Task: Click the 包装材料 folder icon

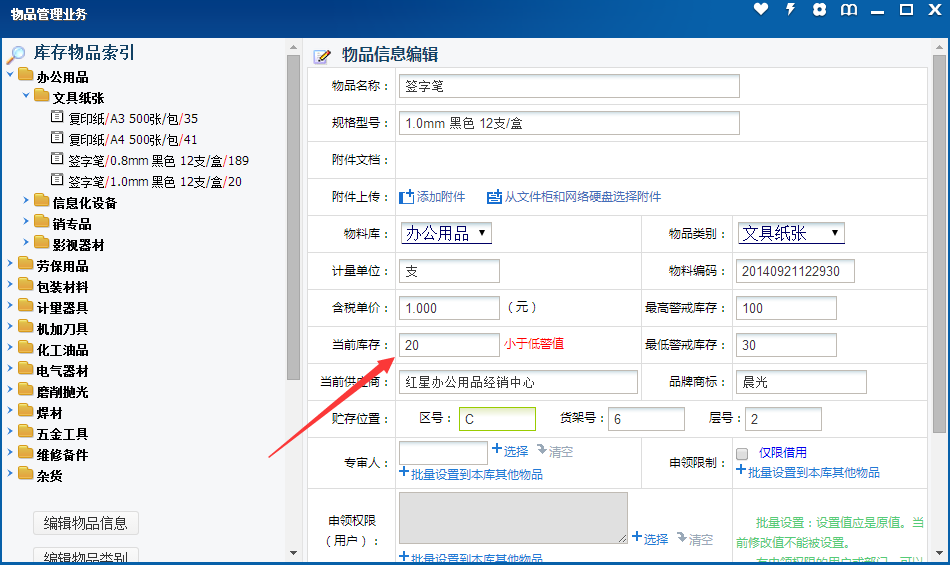Action: tap(25, 285)
